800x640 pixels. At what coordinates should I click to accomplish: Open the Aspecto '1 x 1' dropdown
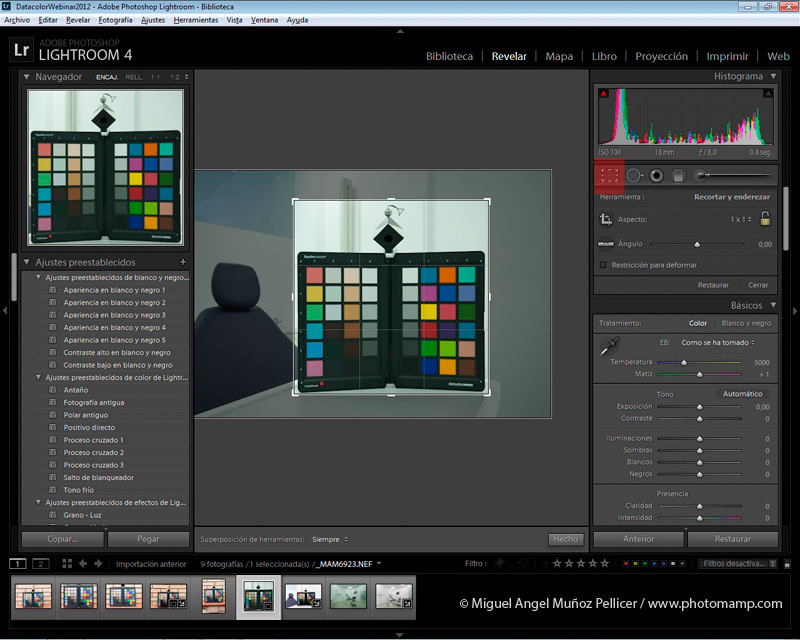tap(741, 219)
